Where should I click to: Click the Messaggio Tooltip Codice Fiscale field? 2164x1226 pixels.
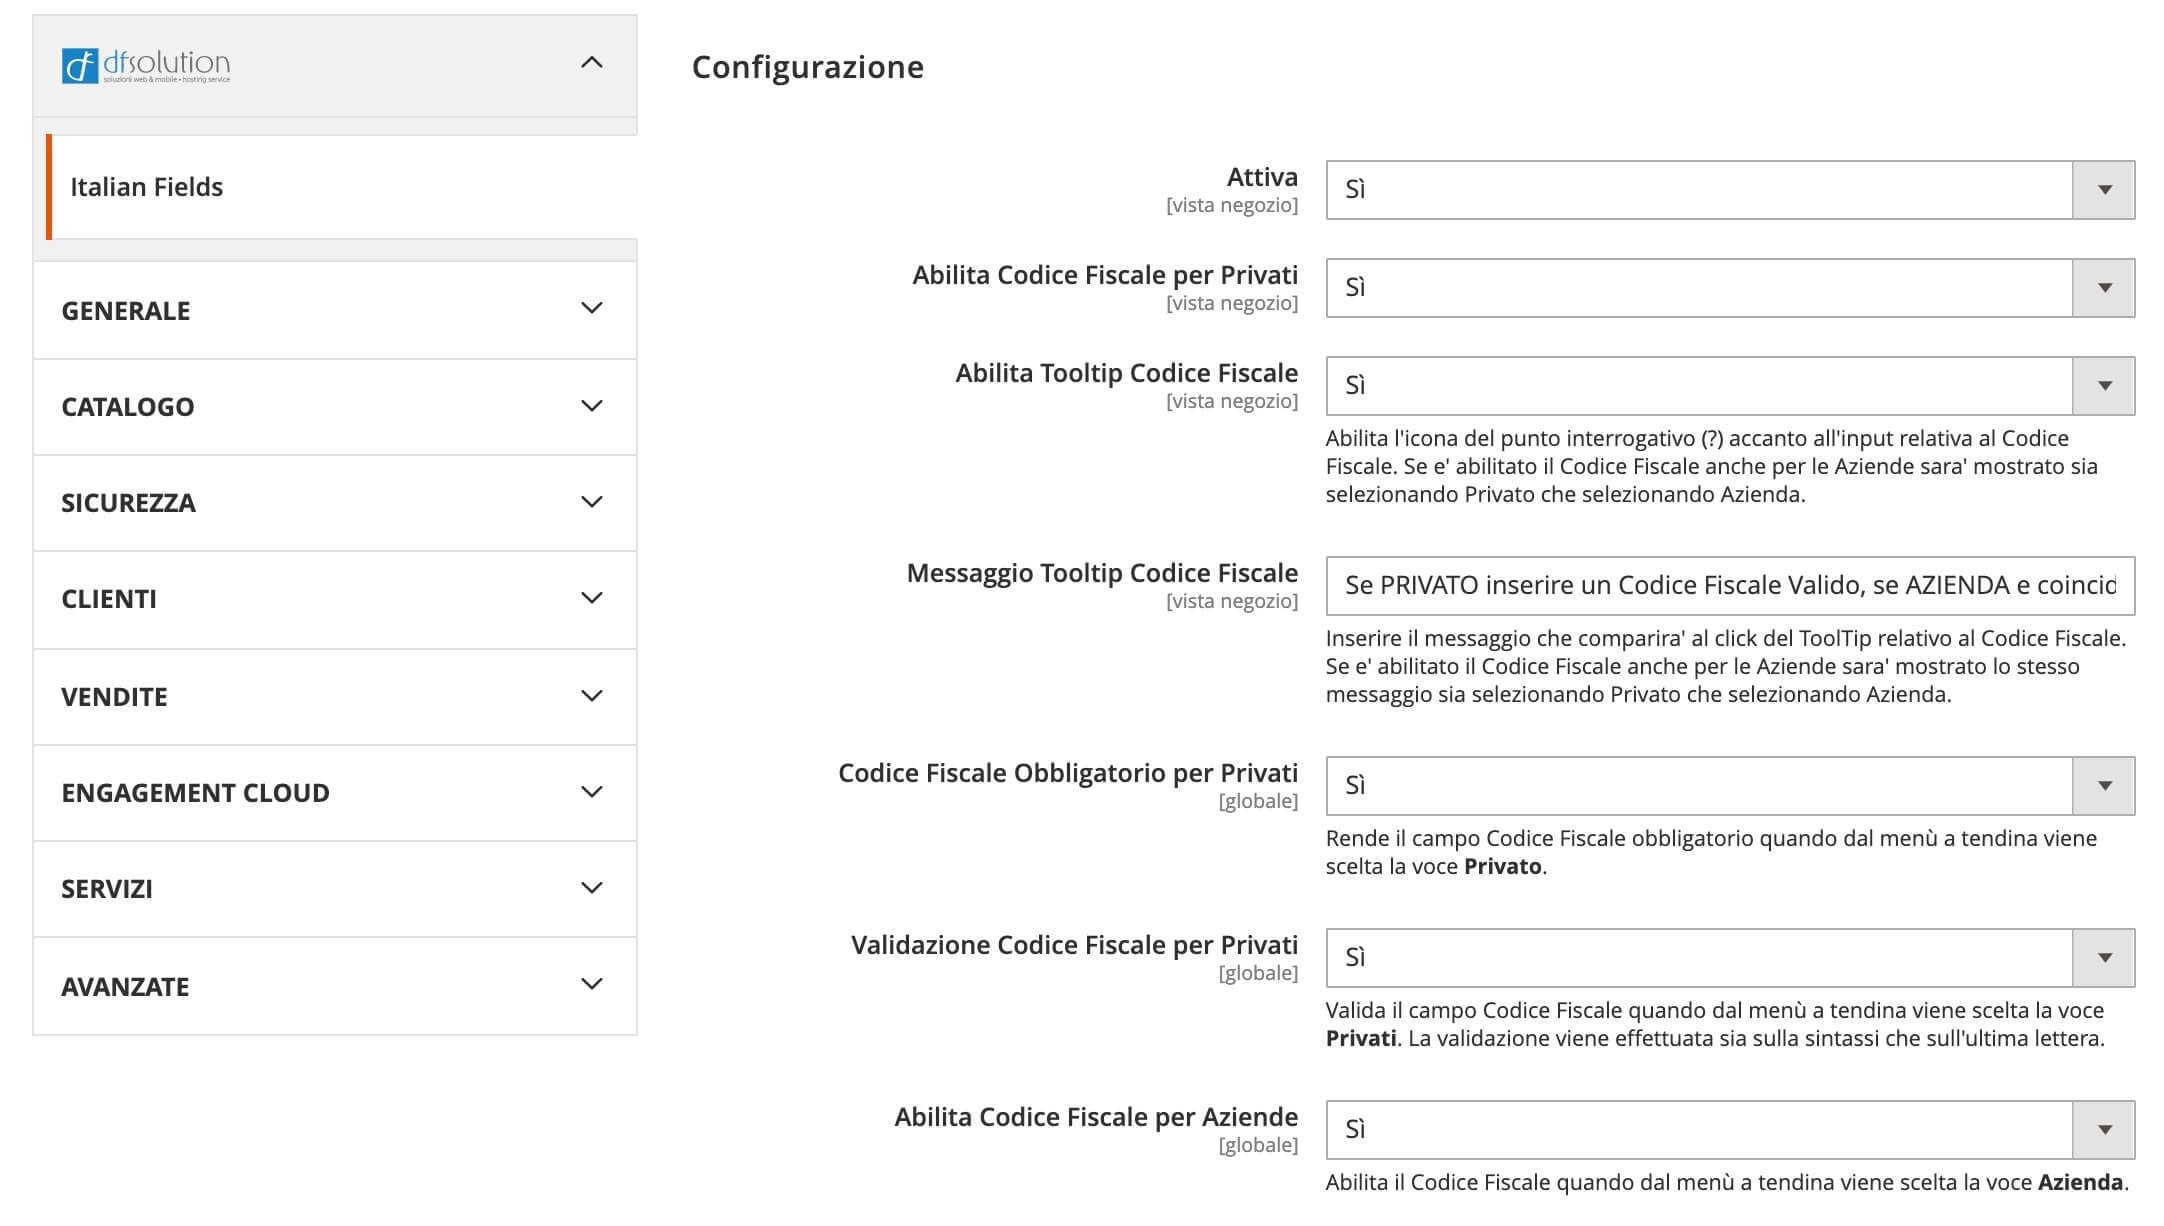pos(1730,586)
